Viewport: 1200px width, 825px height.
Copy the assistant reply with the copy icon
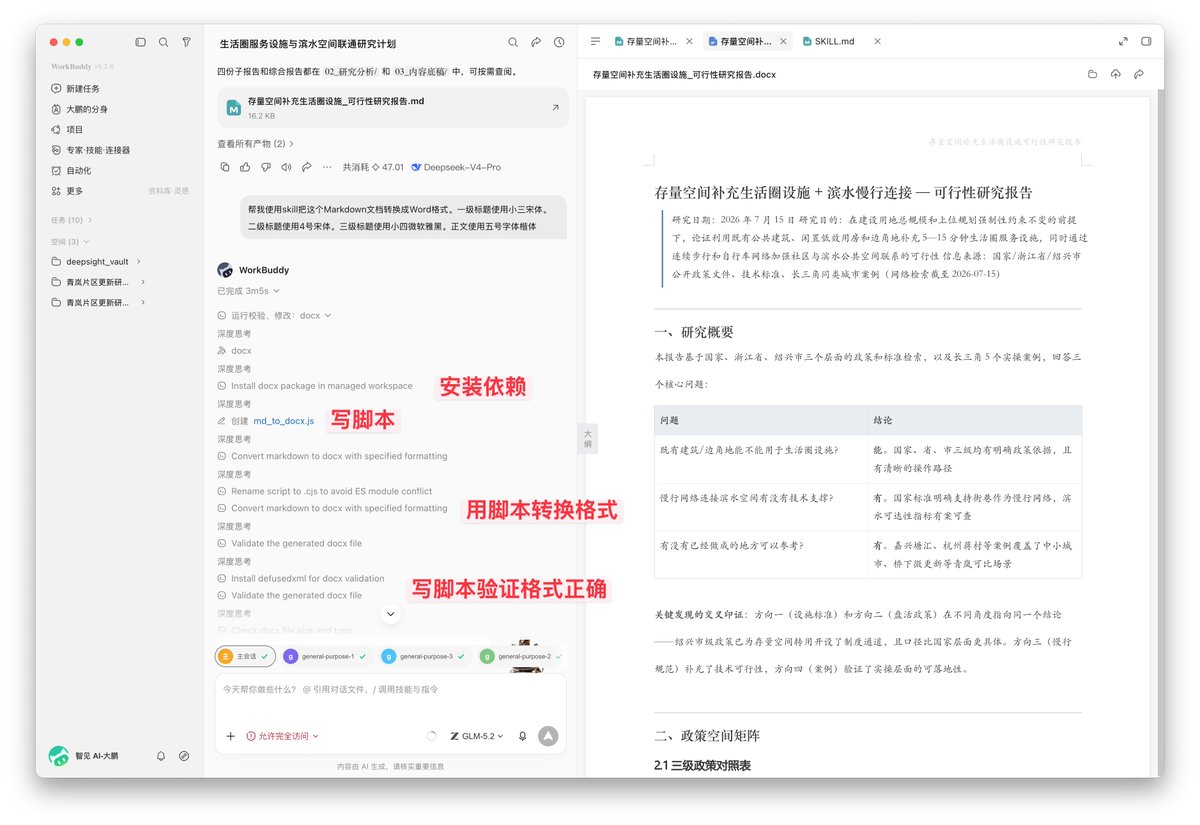click(x=224, y=167)
